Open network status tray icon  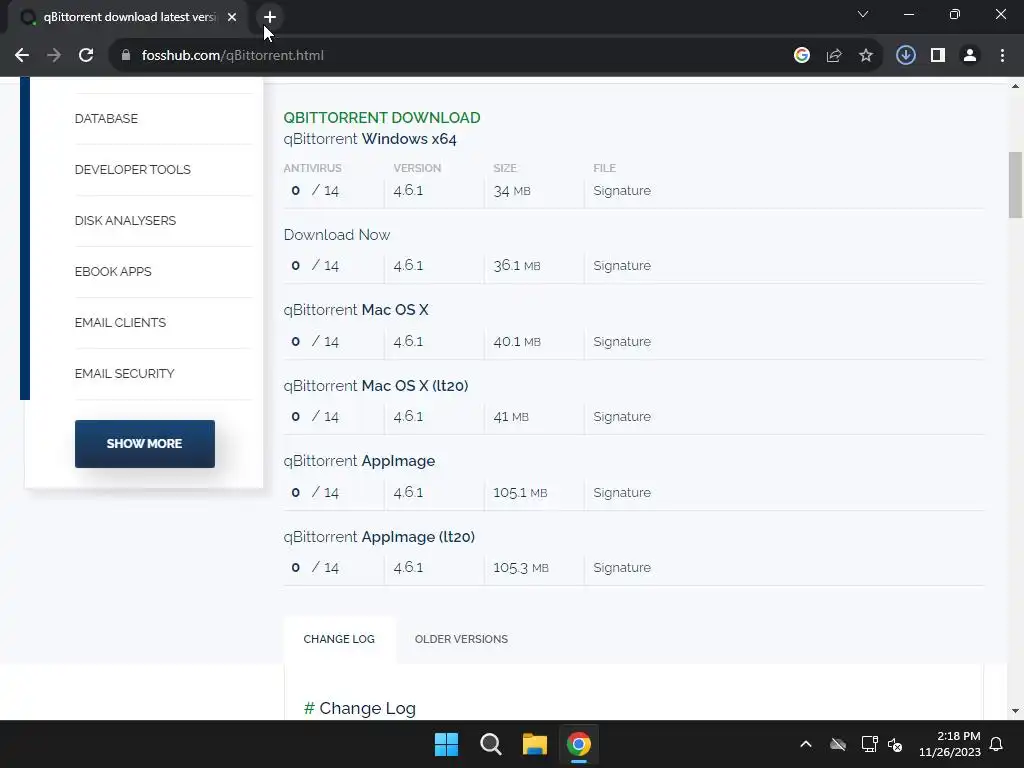(x=869, y=744)
